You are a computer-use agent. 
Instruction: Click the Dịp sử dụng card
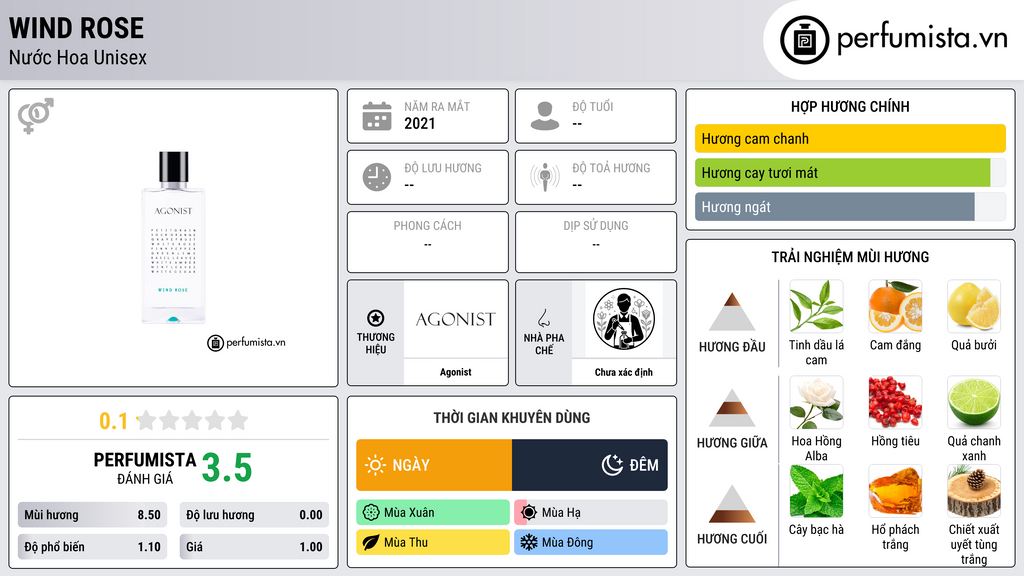point(596,242)
